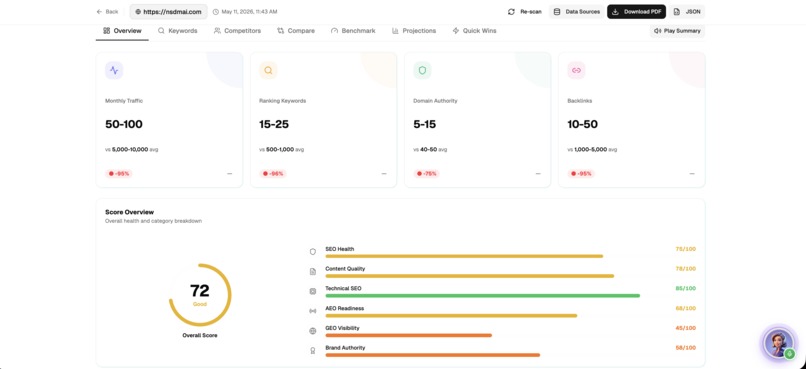Click the 68/100 AEO Readiness score
This screenshot has height=369, width=806.
coord(686,308)
